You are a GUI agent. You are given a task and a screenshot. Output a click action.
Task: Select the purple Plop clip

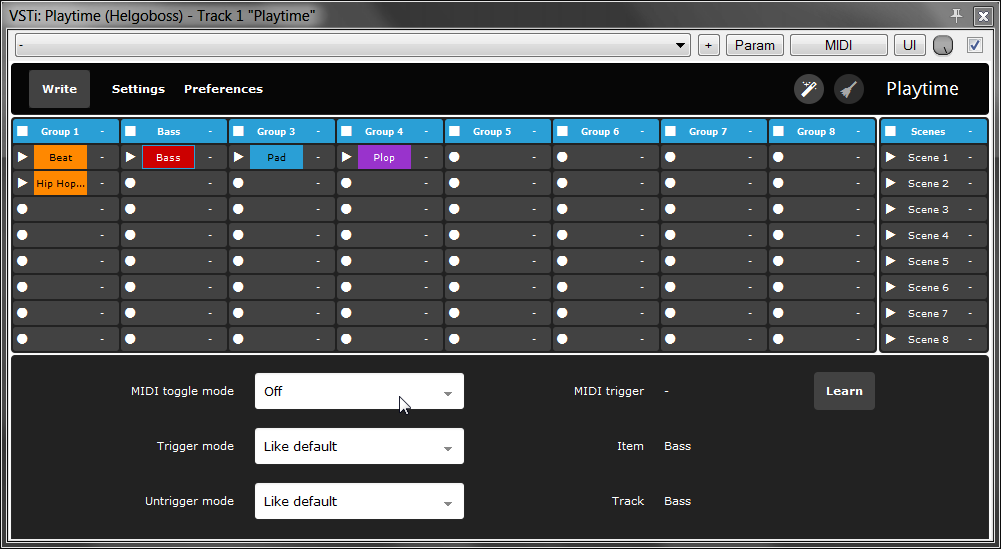(384, 157)
